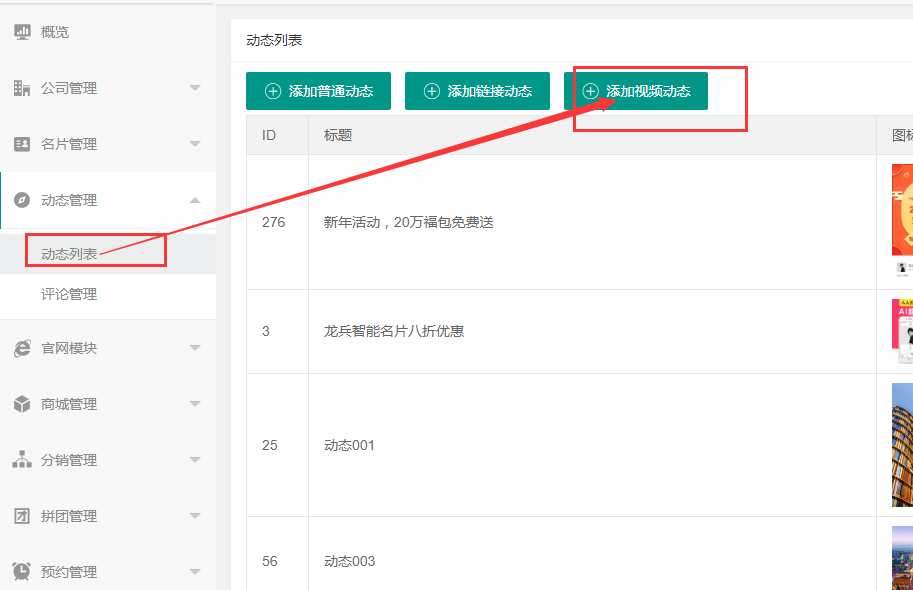Click the 商城管理 box icon
The image size is (913, 590).
22,404
